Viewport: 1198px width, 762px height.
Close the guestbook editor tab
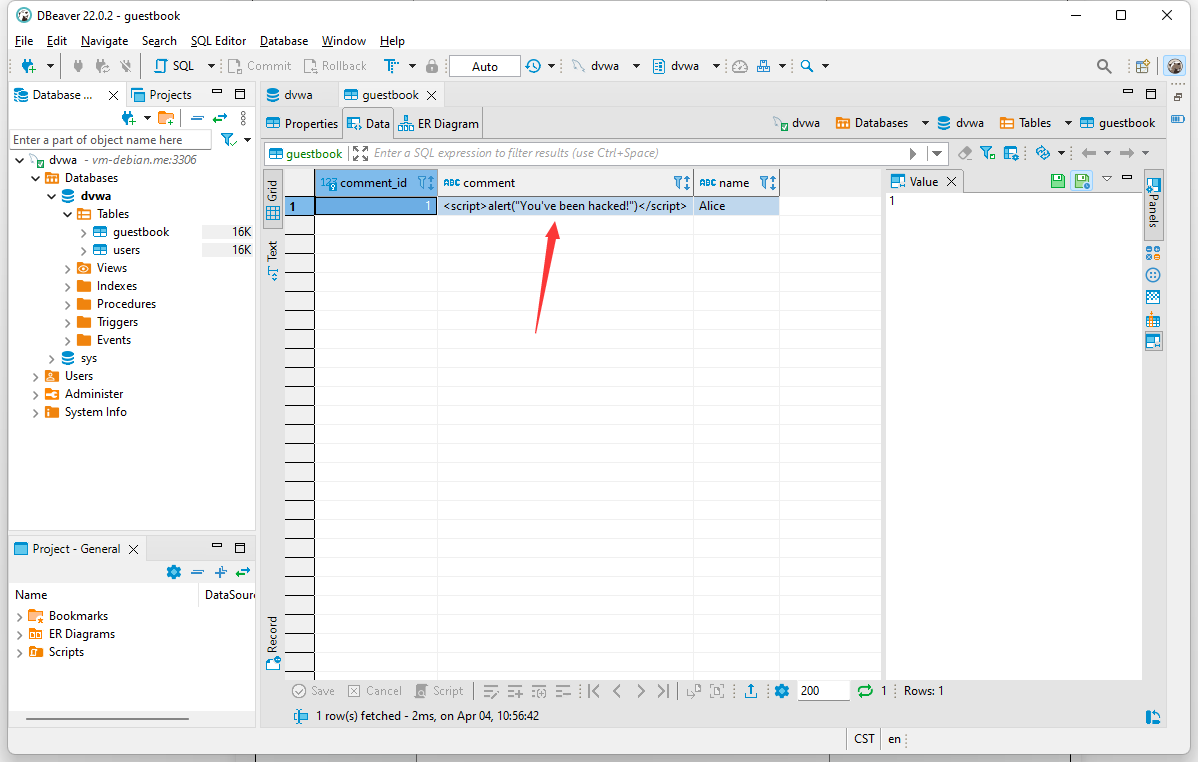[432, 95]
